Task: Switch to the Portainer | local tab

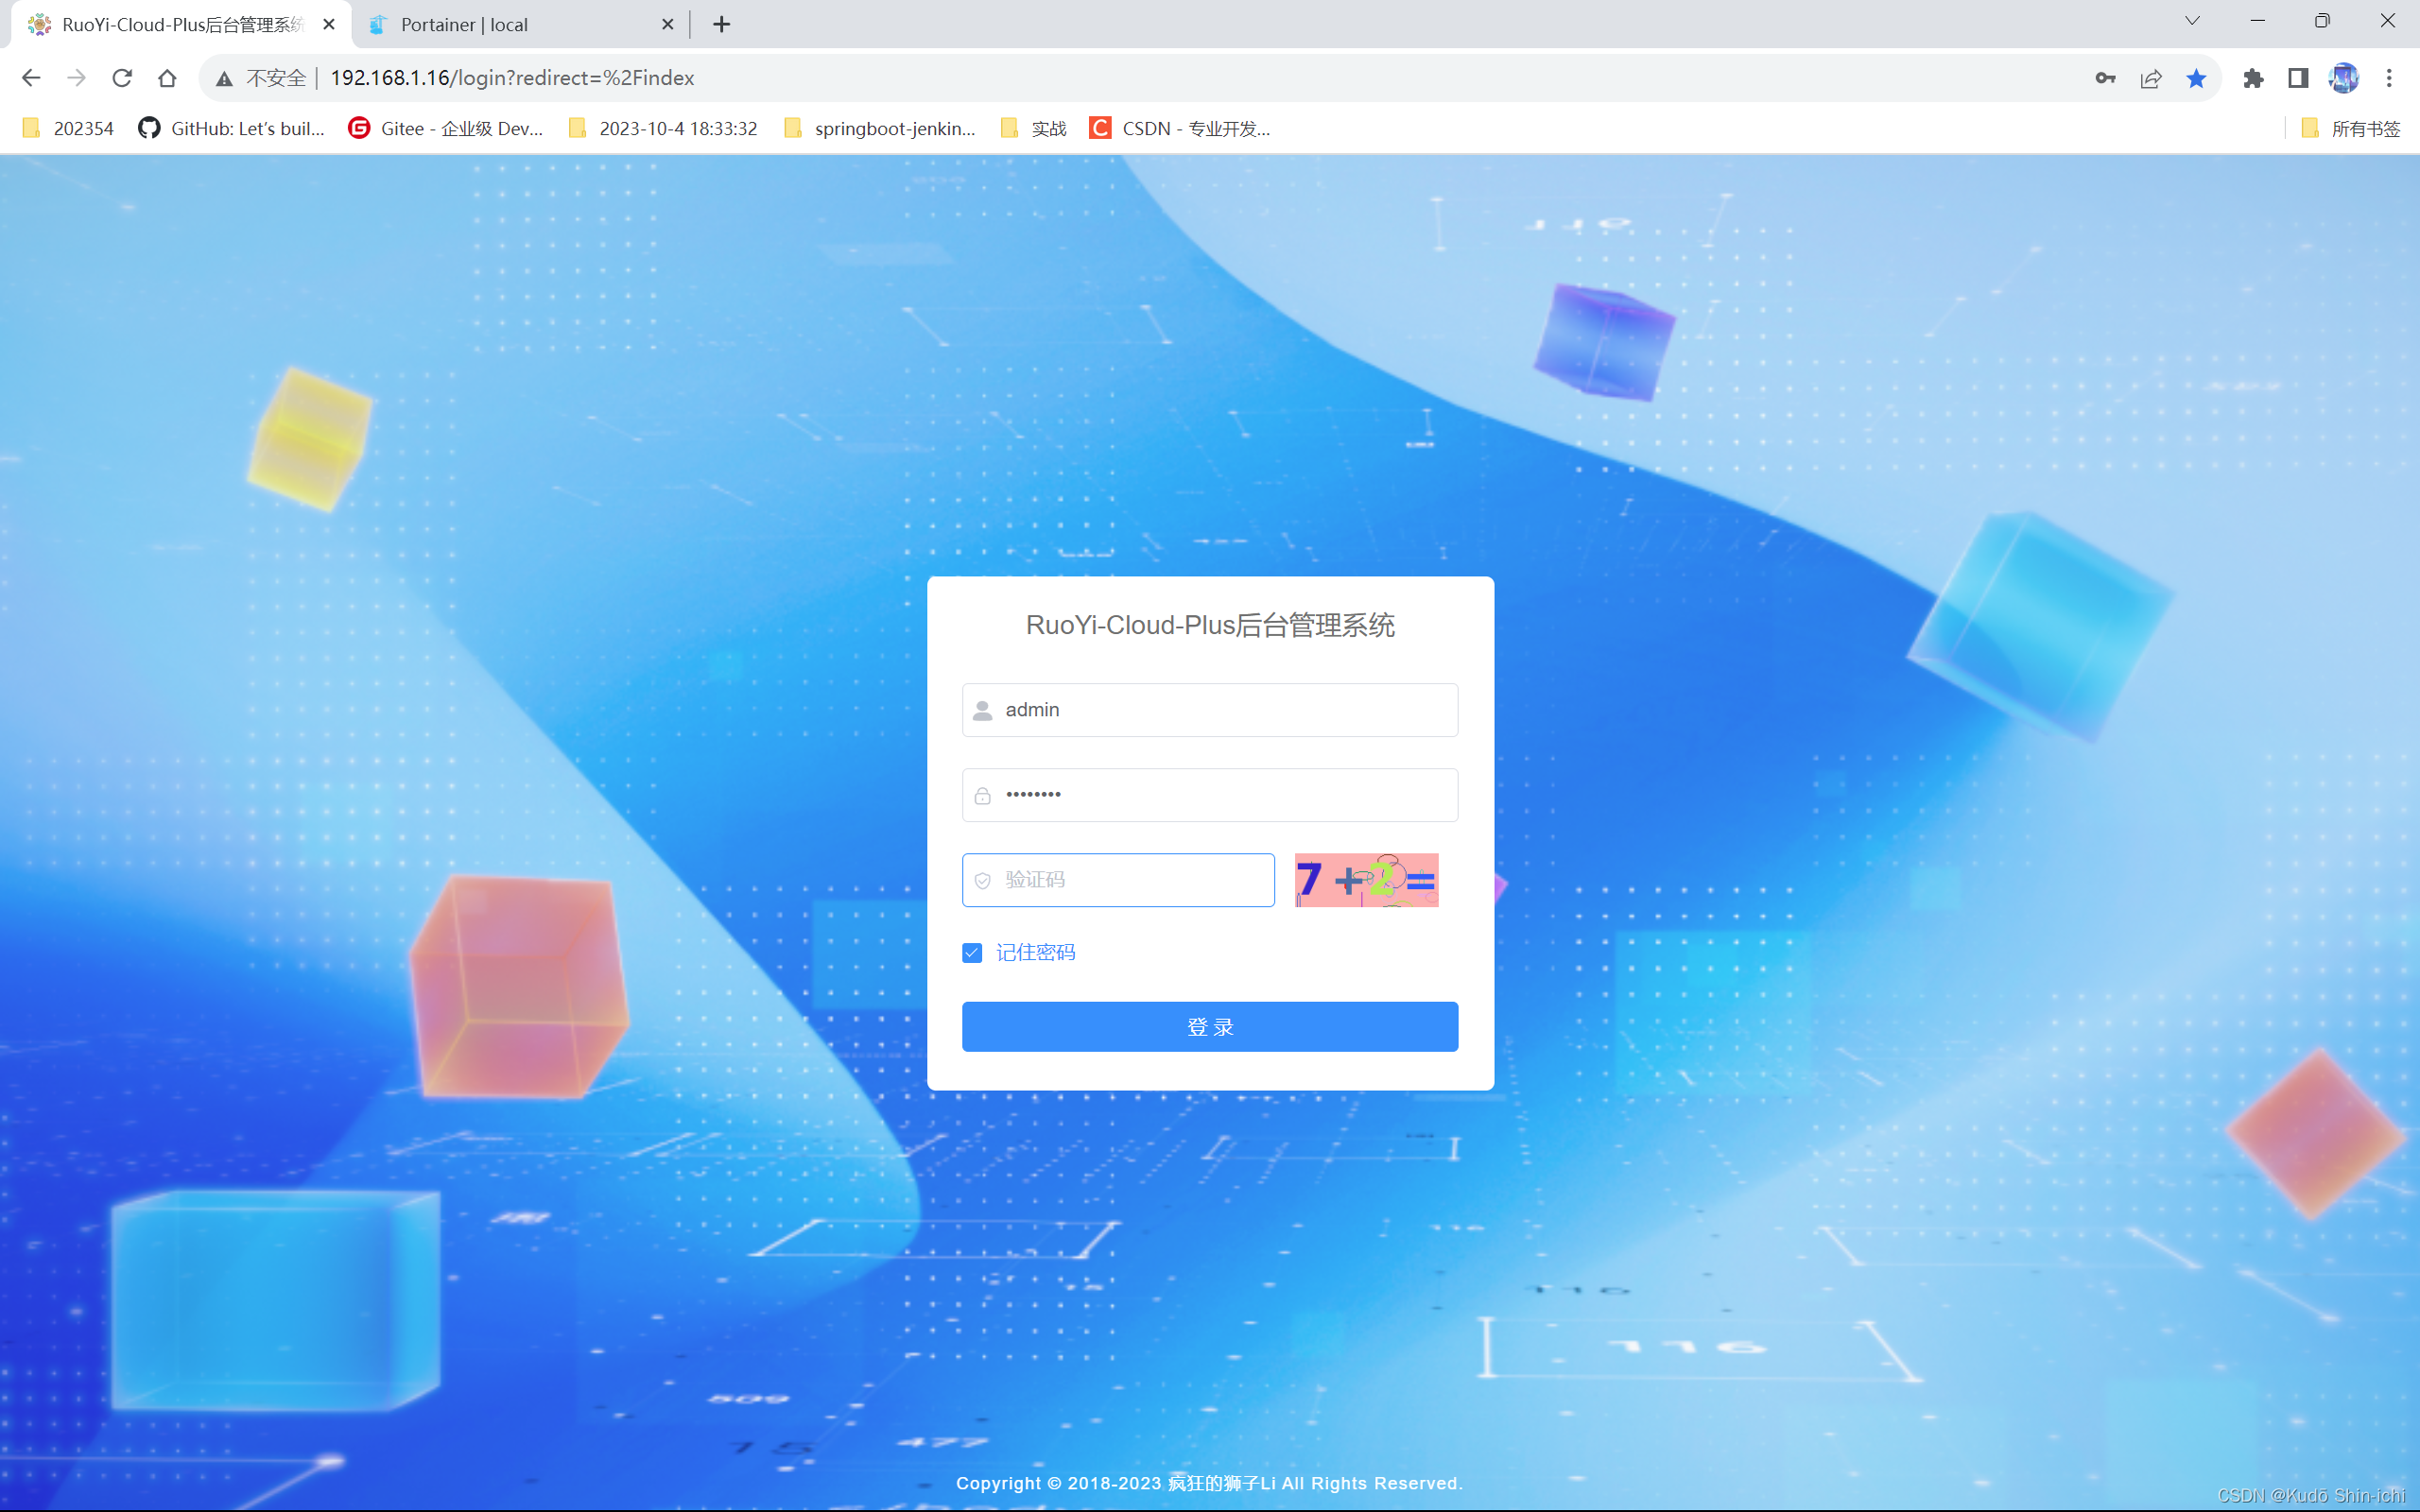Action: pos(520,24)
